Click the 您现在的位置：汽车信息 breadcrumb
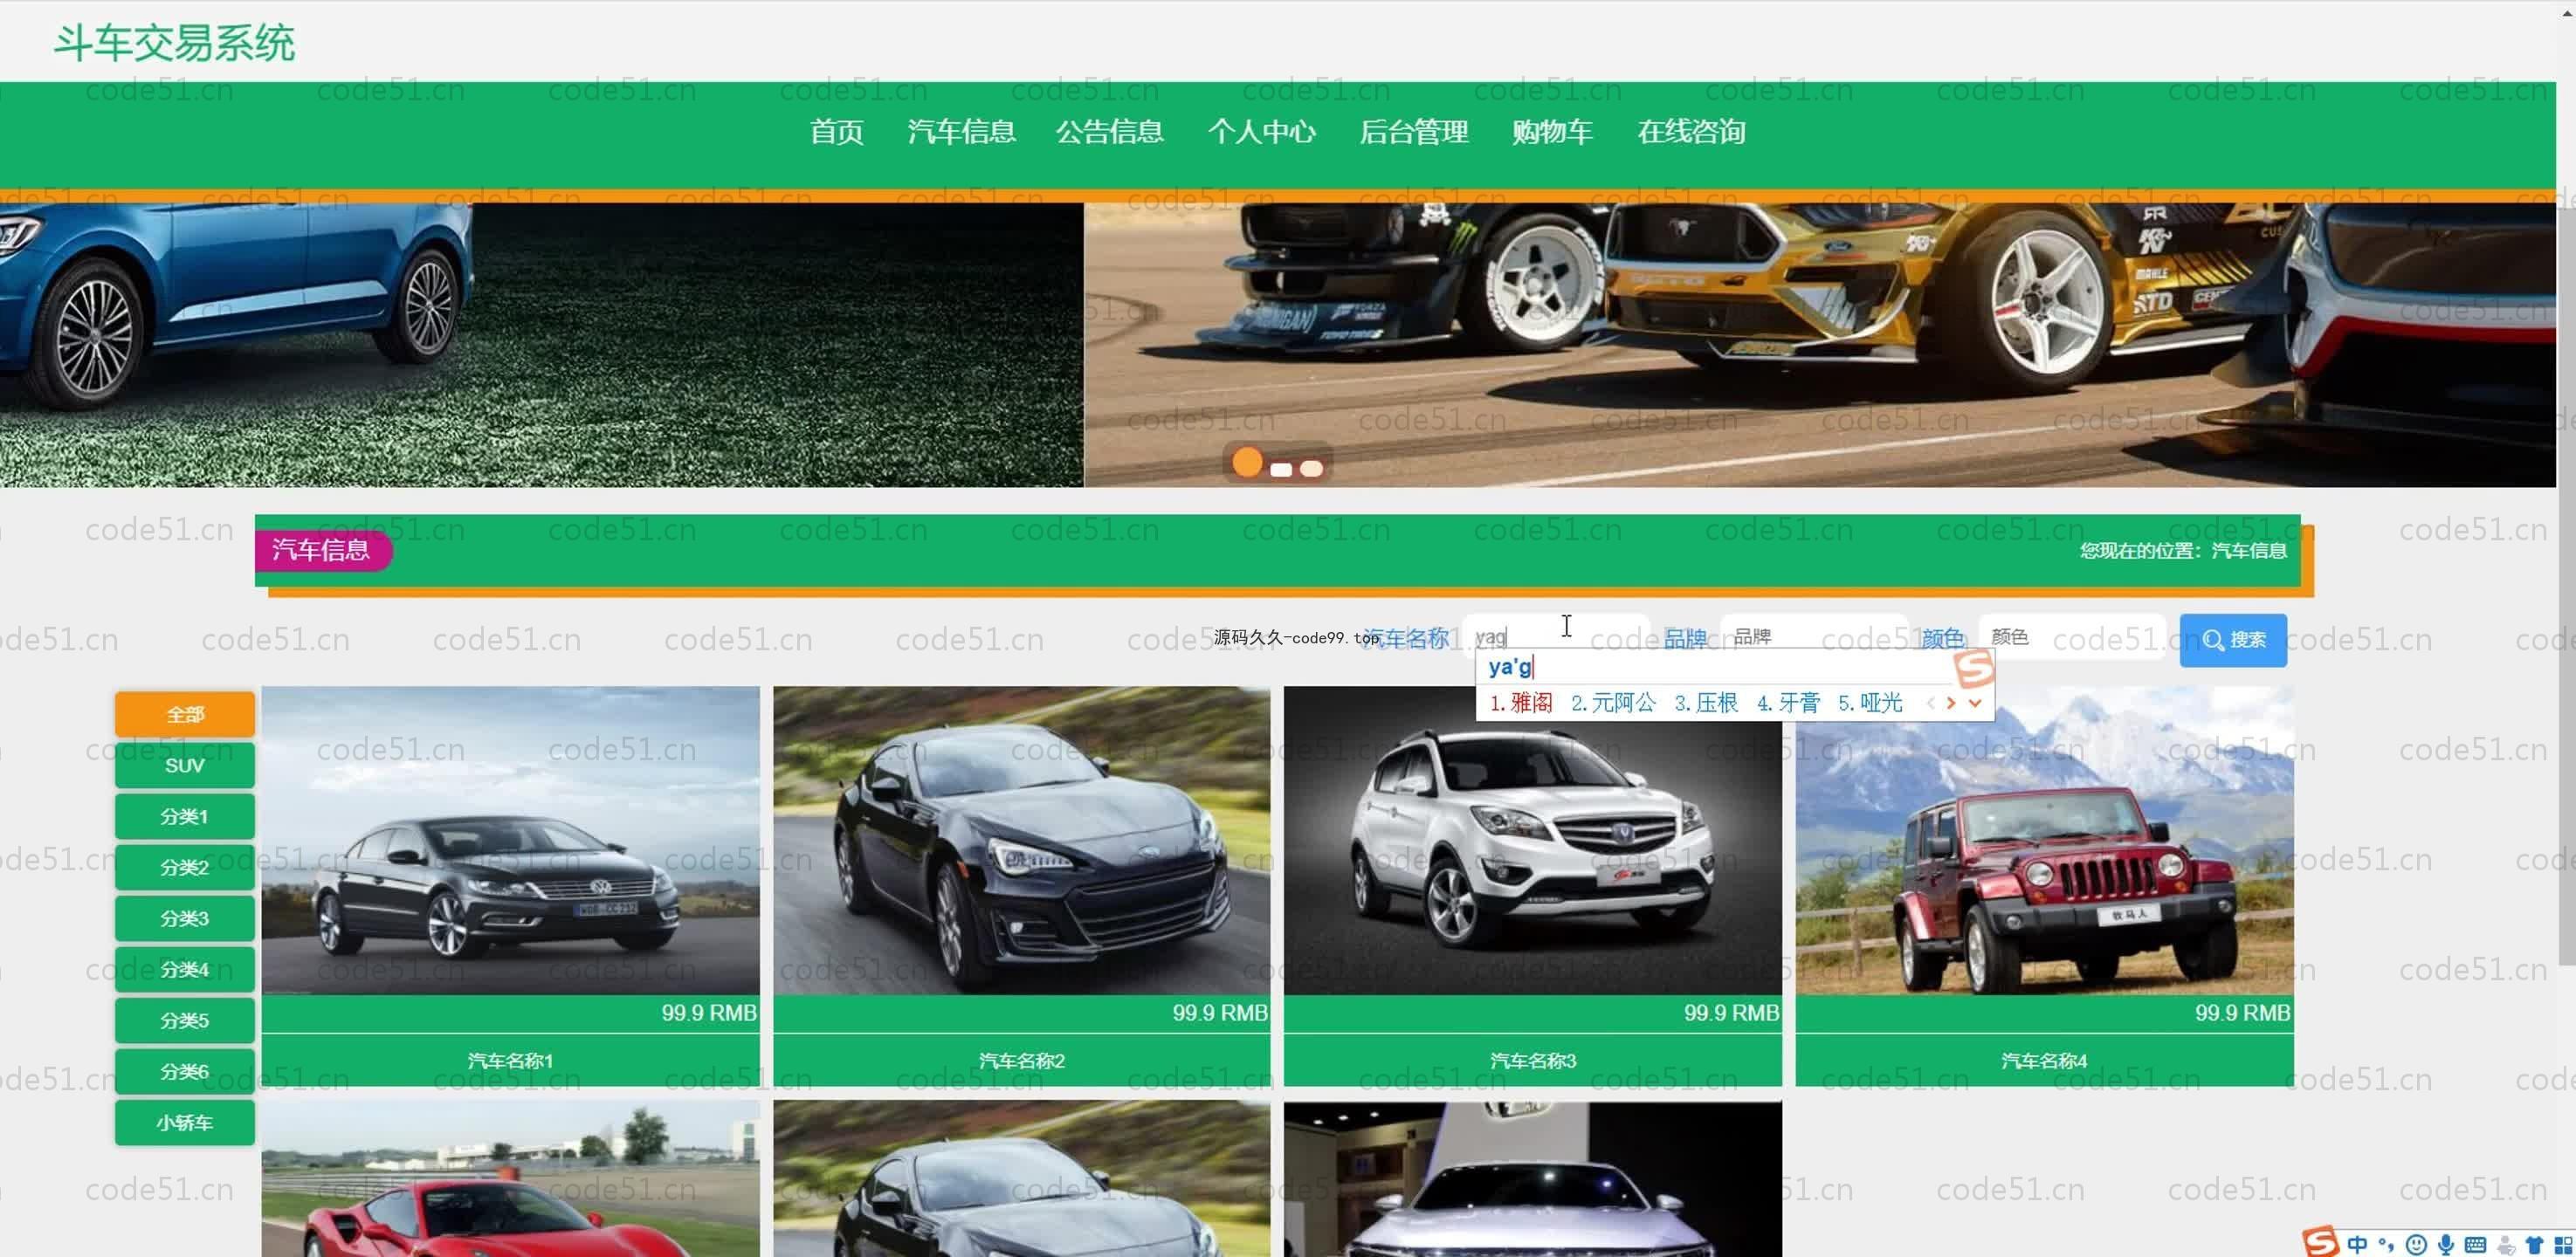This screenshot has height=1257, width=2576. click(x=2183, y=550)
